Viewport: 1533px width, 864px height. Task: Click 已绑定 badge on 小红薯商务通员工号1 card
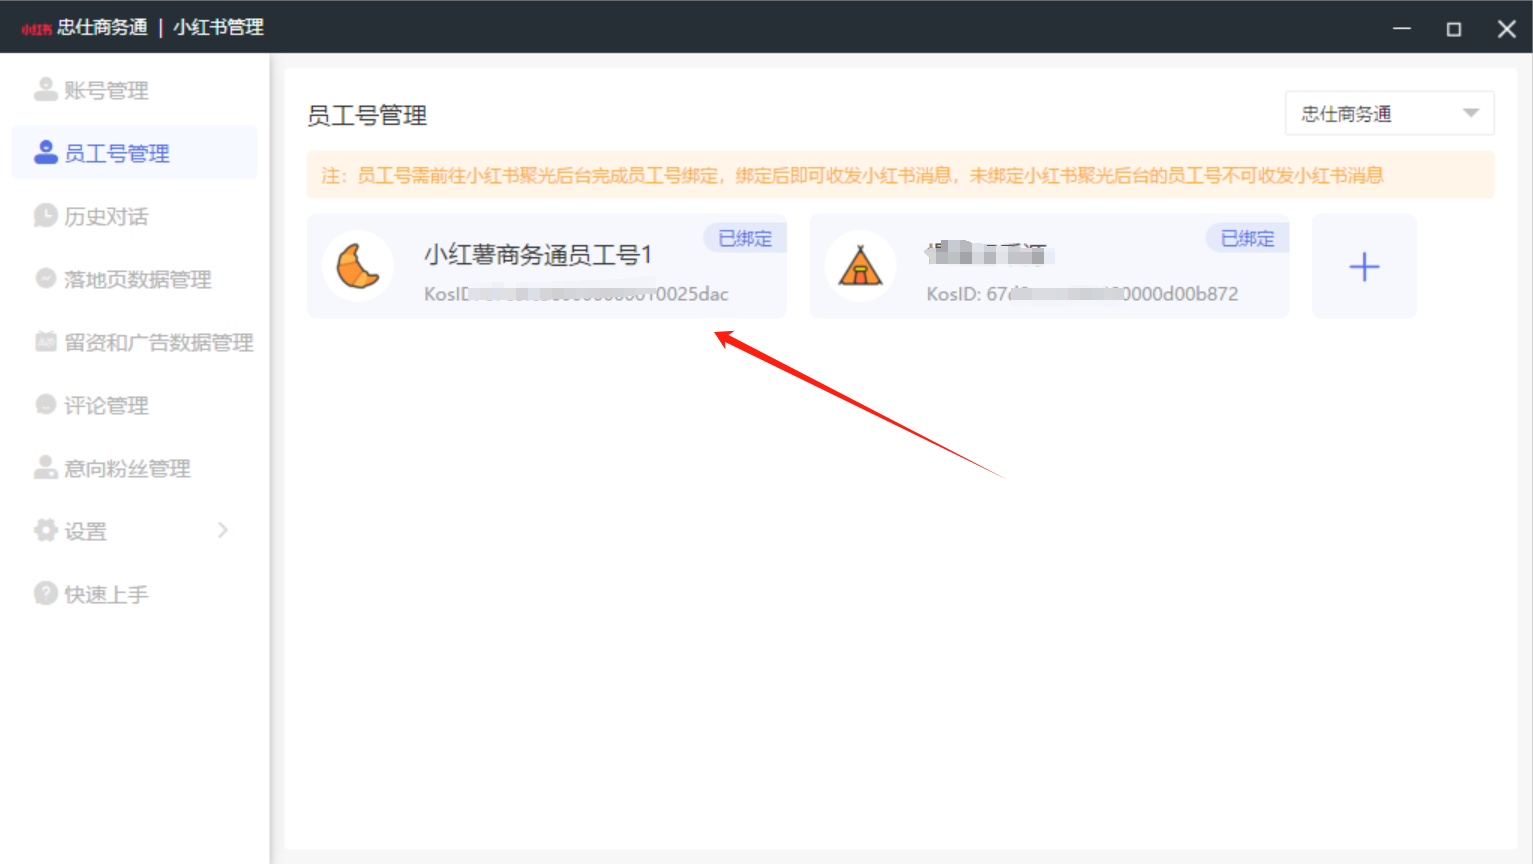pyautogui.click(x=745, y=238)
